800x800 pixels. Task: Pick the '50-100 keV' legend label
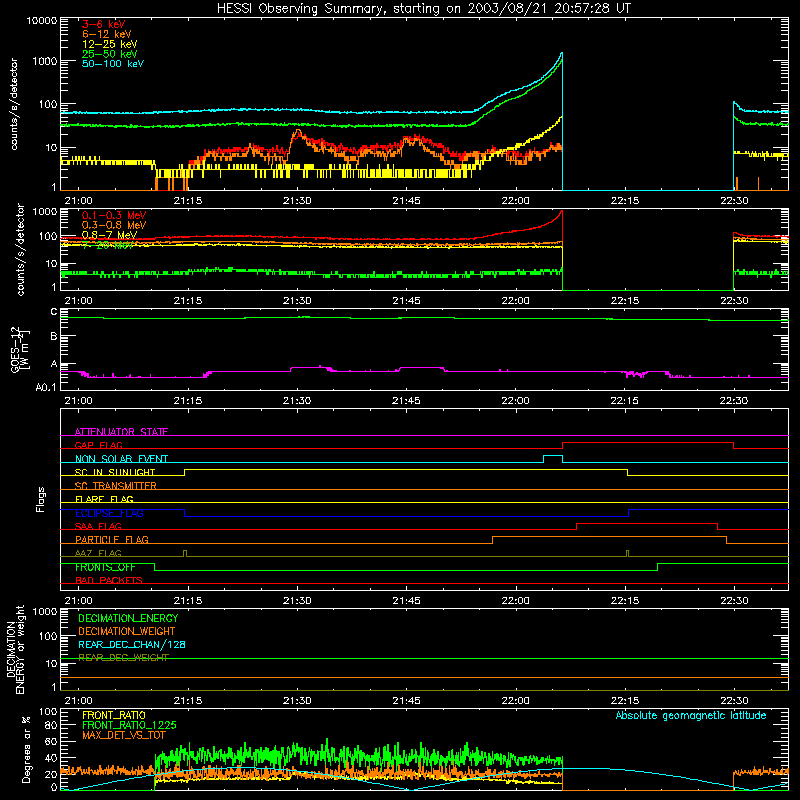pyautogui.click(x=113, y=64)
